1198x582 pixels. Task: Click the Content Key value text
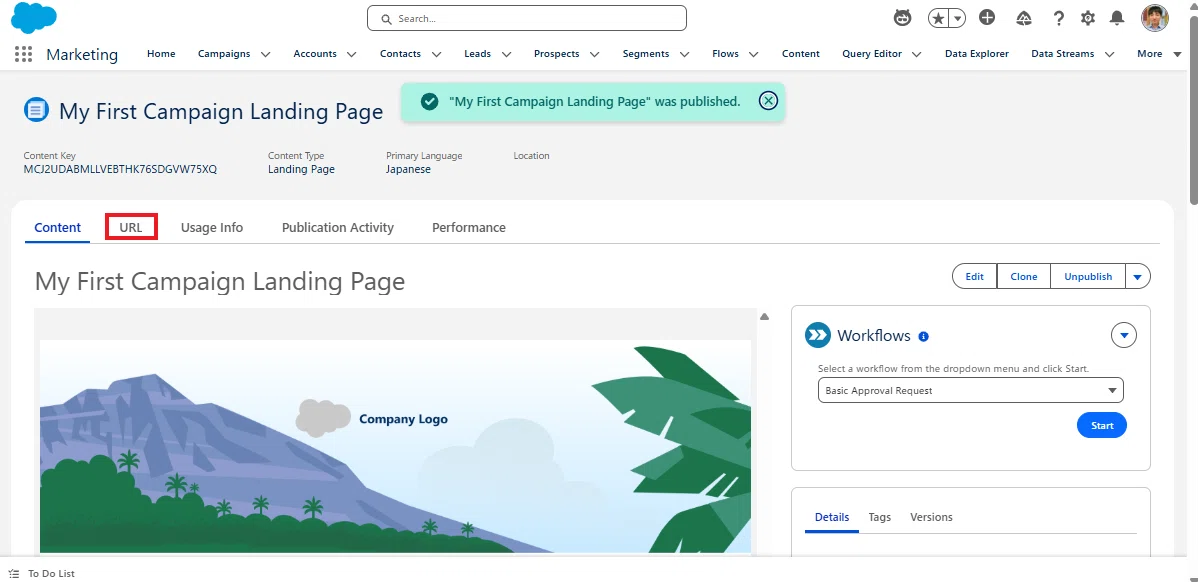[x=120, y=170]
